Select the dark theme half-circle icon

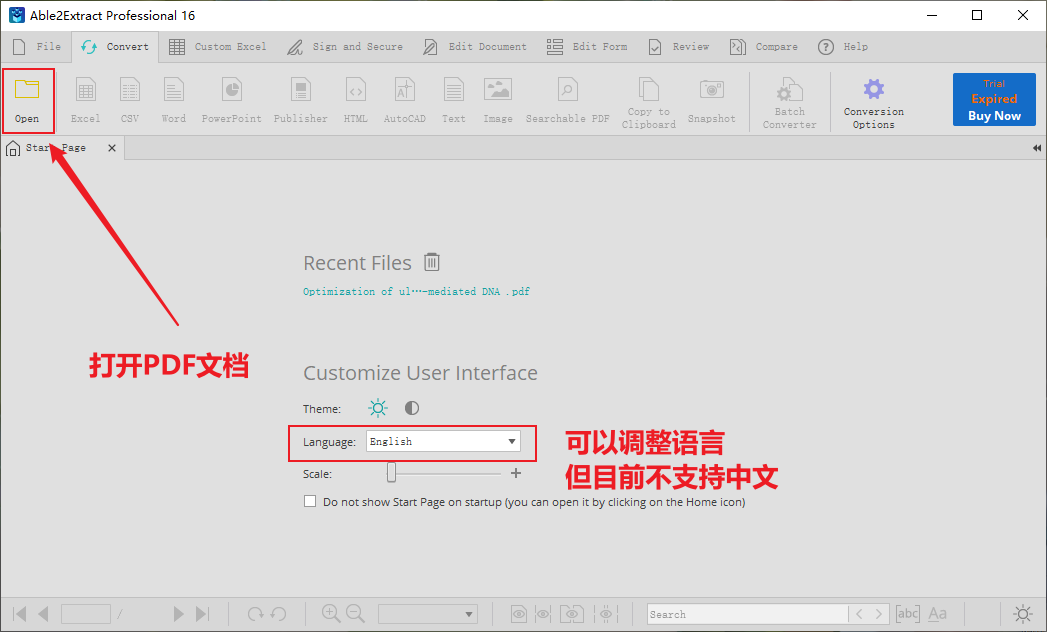click(x=412, y=408)
